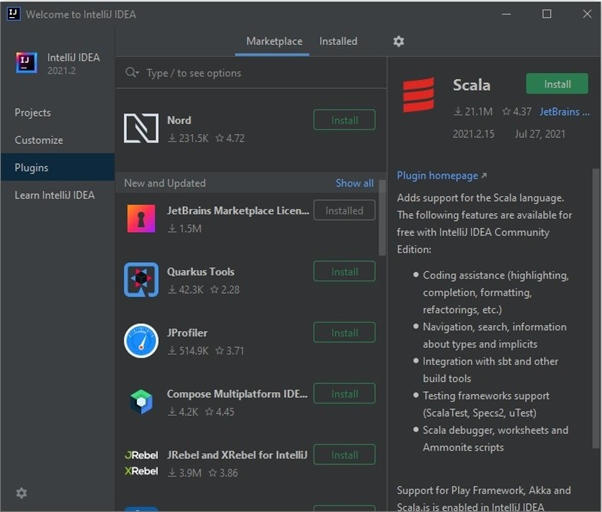
Task: Click the disabled Installed button
Action: (344, 210)
